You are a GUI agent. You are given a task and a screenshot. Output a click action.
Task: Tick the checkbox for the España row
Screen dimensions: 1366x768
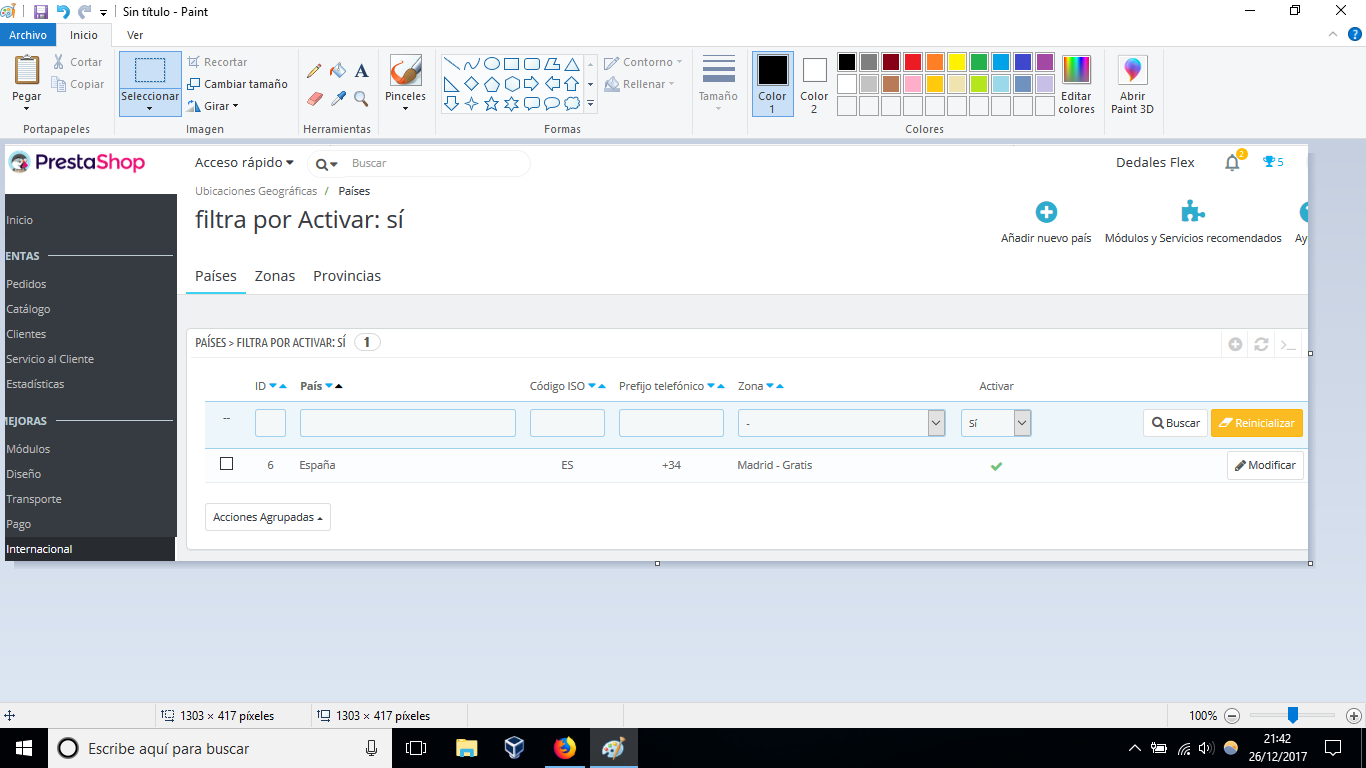pyautogui.click(x=226, y=464)
